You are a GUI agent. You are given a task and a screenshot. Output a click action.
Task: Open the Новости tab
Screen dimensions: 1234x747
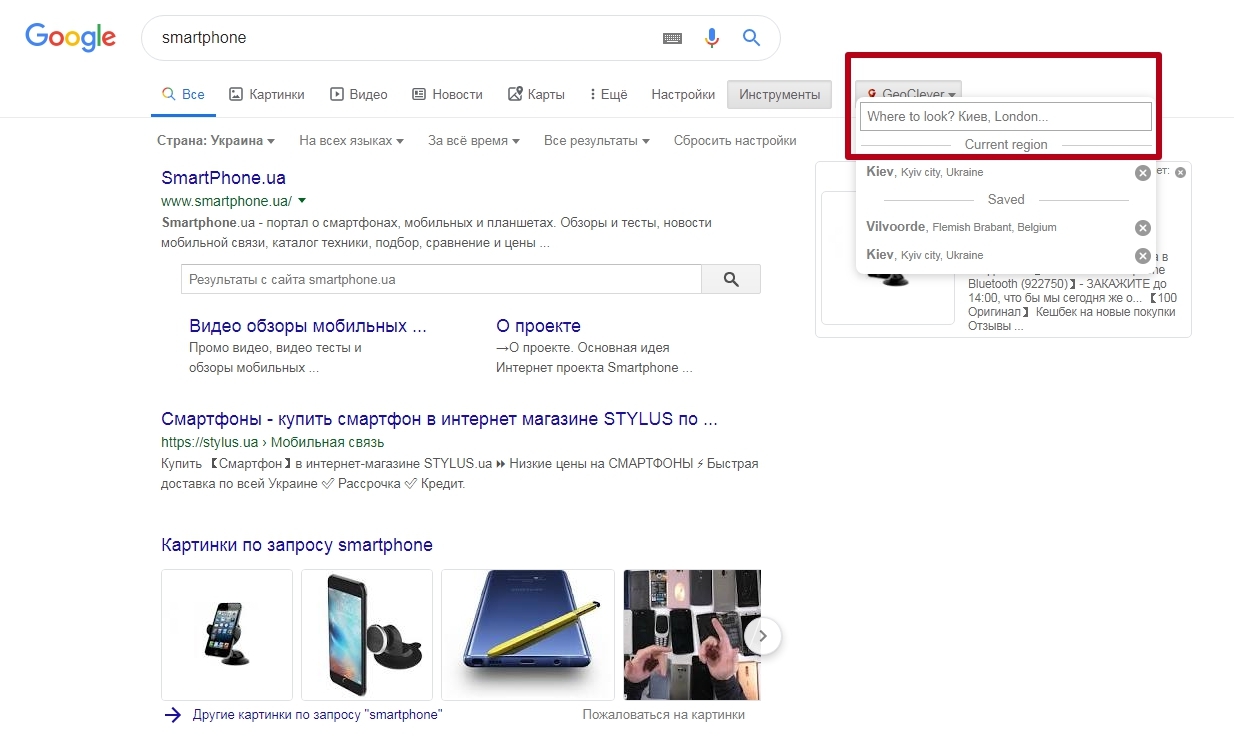(447, 94)
